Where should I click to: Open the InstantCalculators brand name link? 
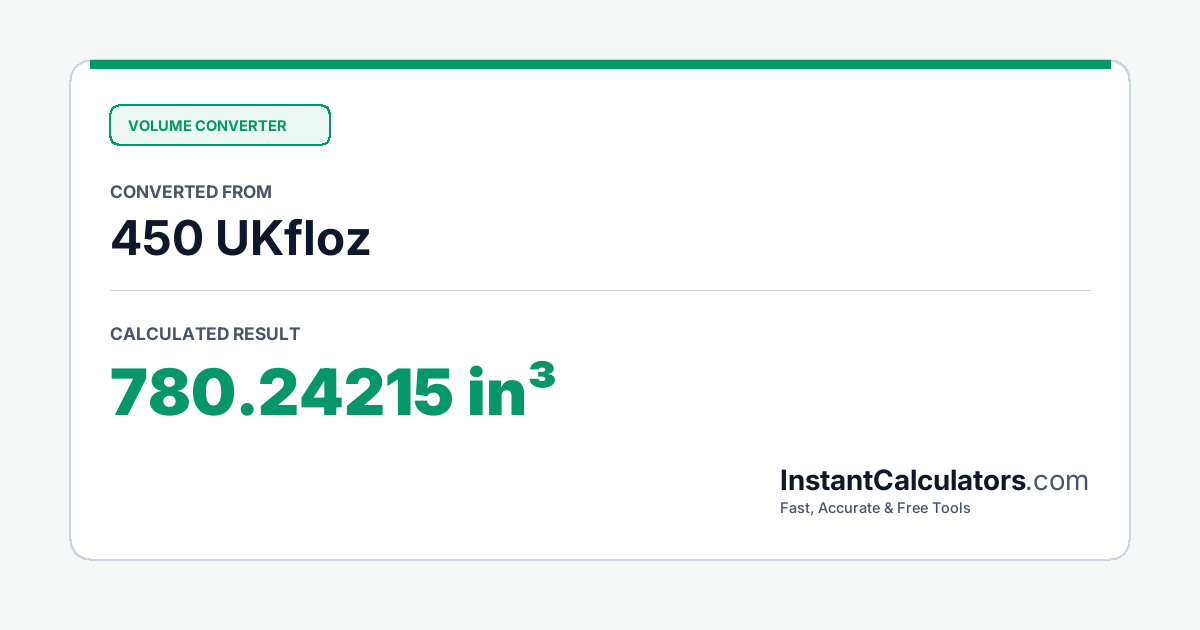903,481
